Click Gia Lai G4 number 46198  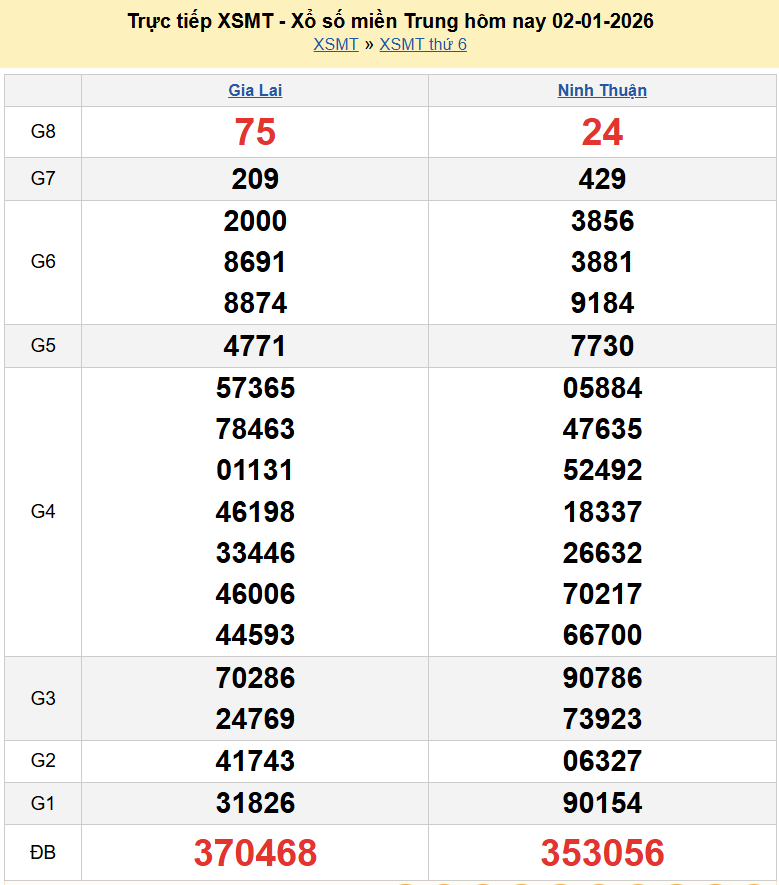(255, 512)
